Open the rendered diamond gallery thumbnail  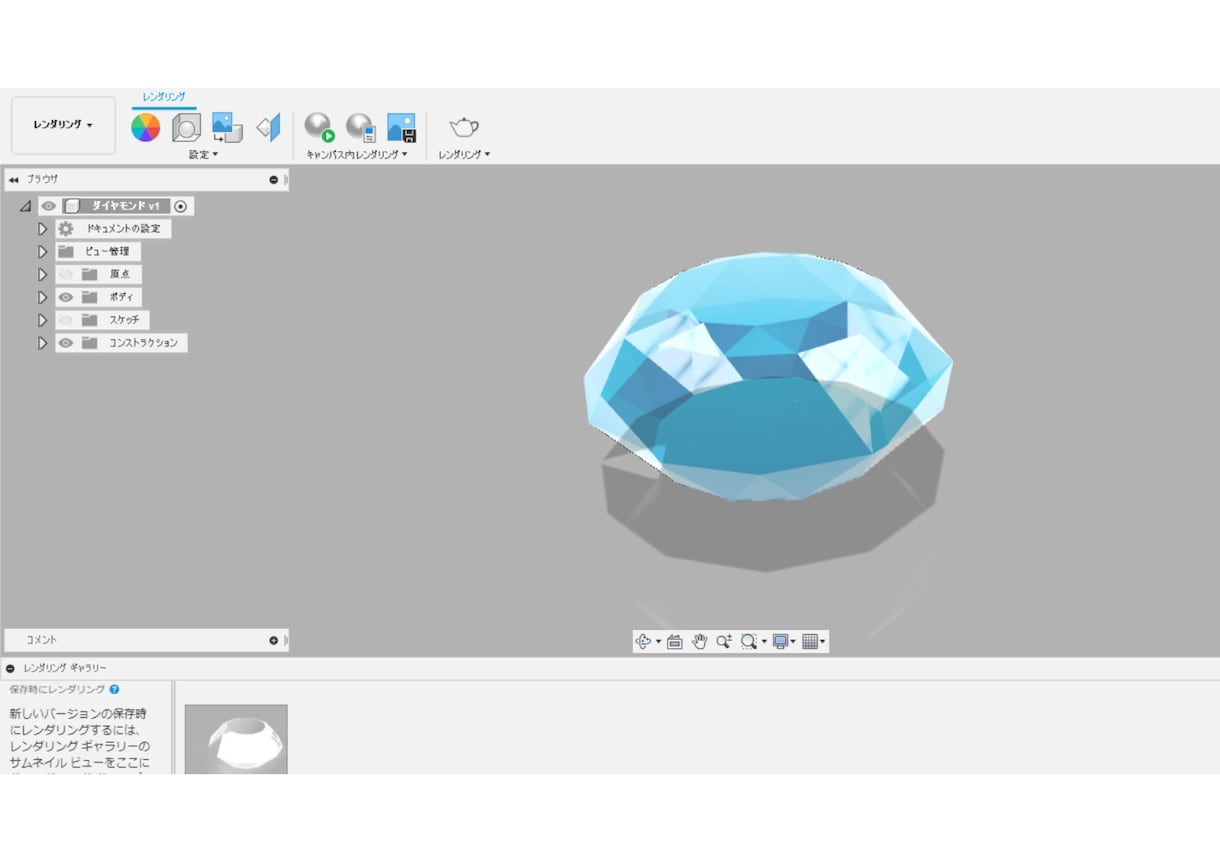[236, 739]
